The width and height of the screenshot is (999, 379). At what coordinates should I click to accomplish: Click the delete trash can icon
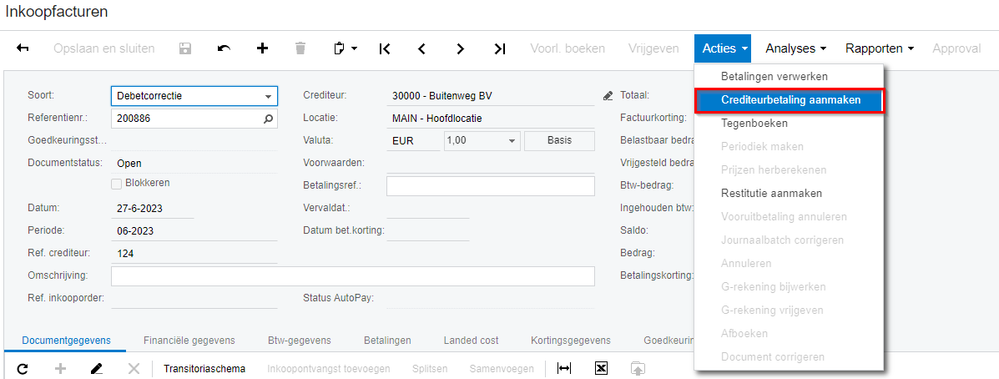click(x=300, y=48)
